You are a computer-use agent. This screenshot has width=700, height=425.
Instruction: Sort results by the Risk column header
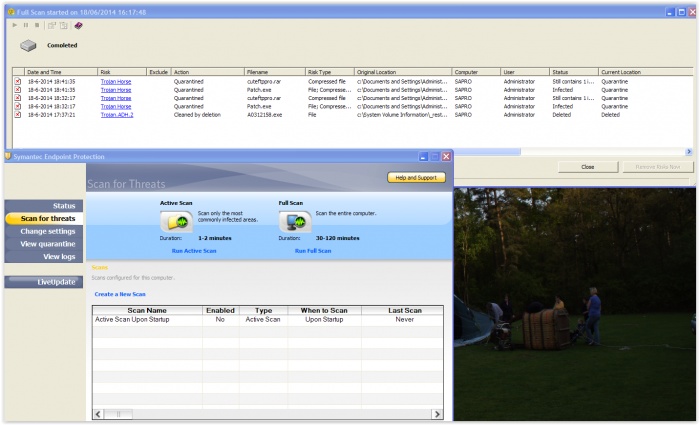[122, 72]
